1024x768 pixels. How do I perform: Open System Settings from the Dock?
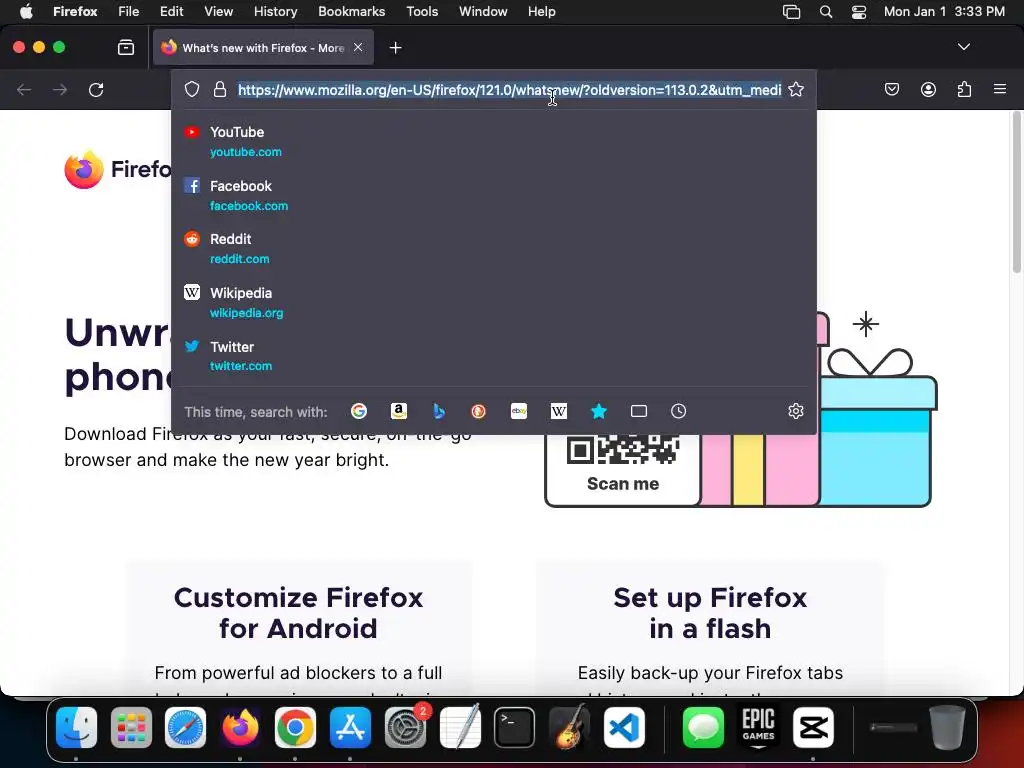click(406, 727)
